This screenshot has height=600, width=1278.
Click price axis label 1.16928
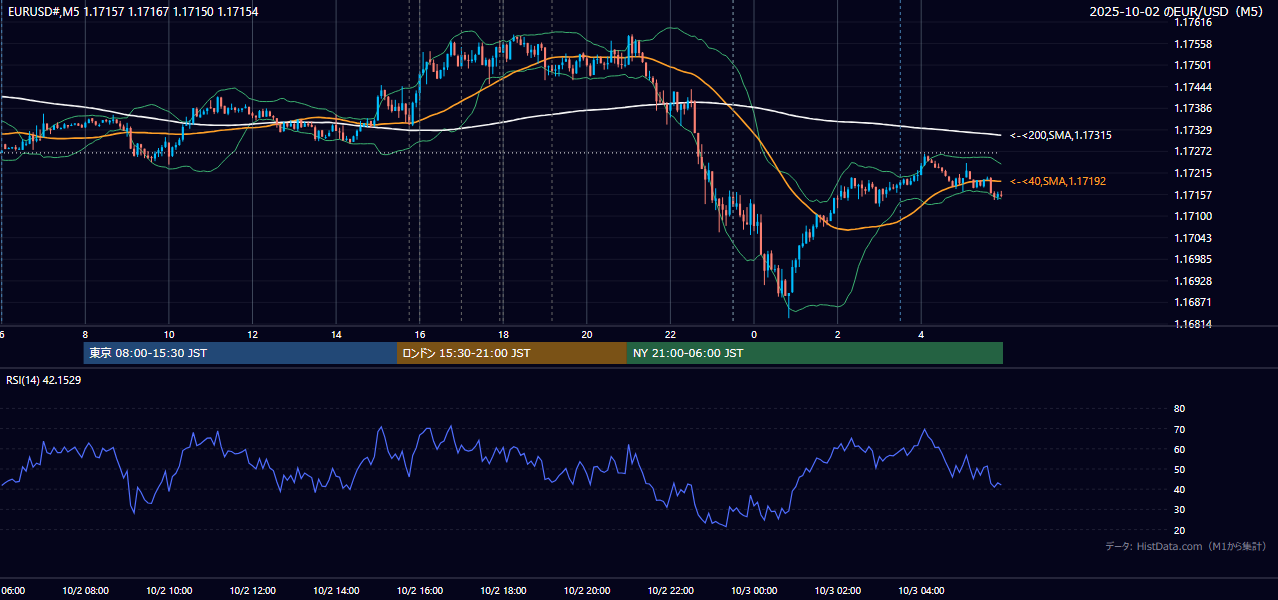(x=1193, y=281)
